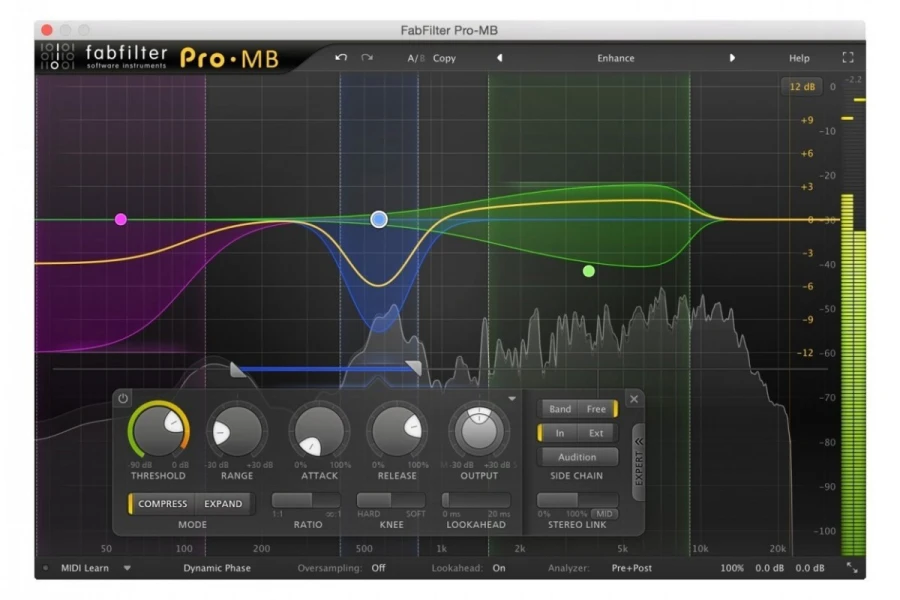The width and height of the screenshot is (900, 600).
Task: Click the Lookahead time slider
Action: (476, 500)
